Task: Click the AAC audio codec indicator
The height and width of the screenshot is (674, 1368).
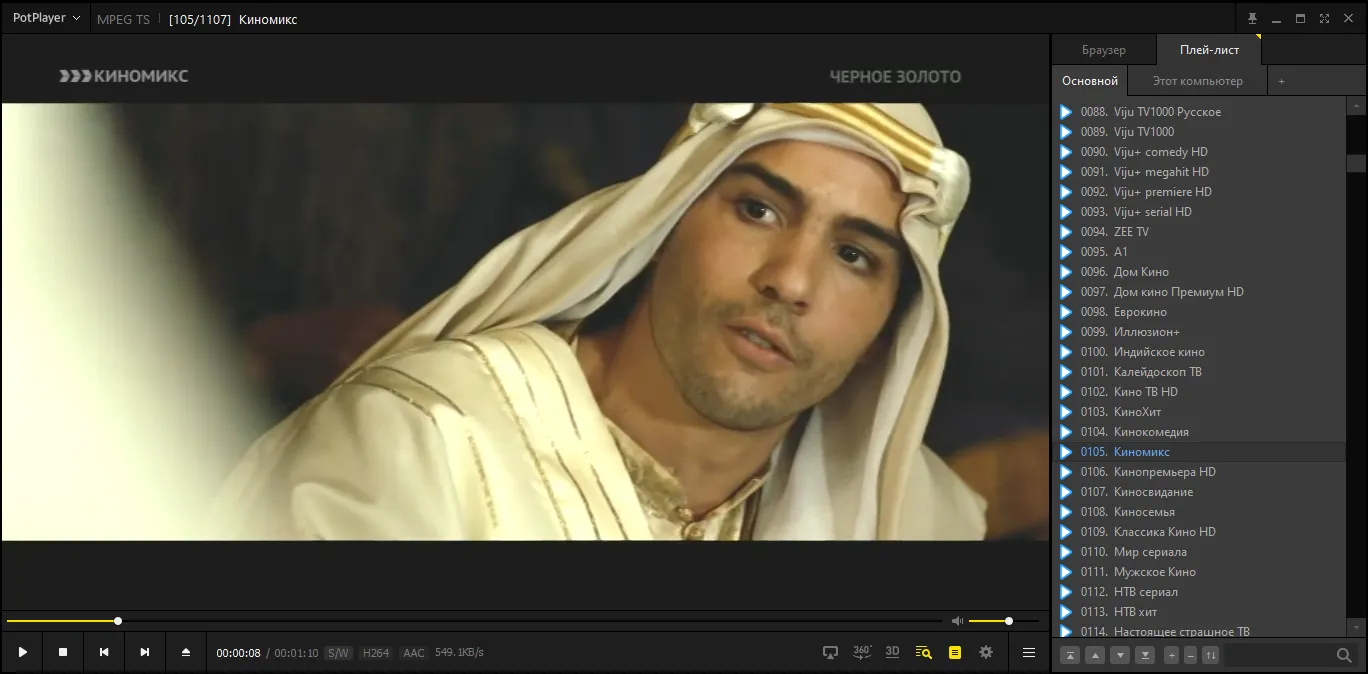Action: [x=413, y=653]
